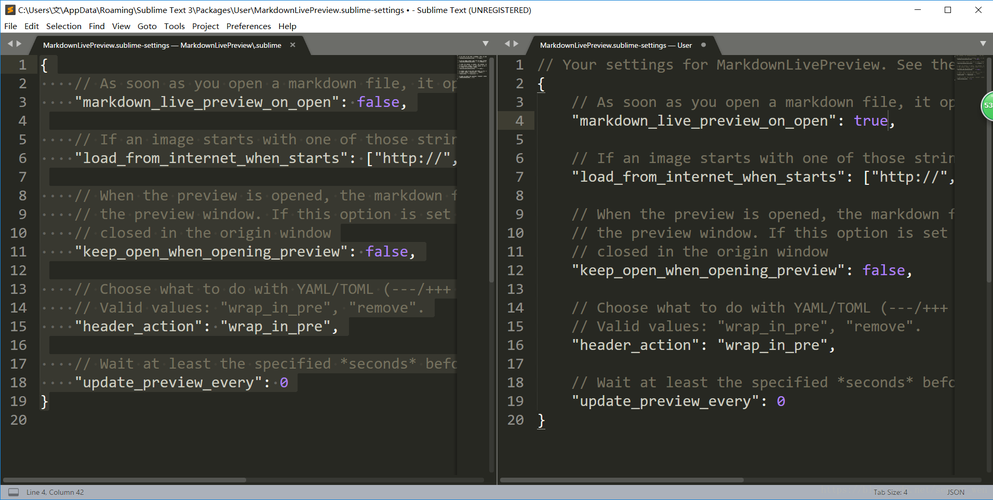
Task: Click left pane's next tab arrow
Action: pyautogui.click(x=18, y=45)
